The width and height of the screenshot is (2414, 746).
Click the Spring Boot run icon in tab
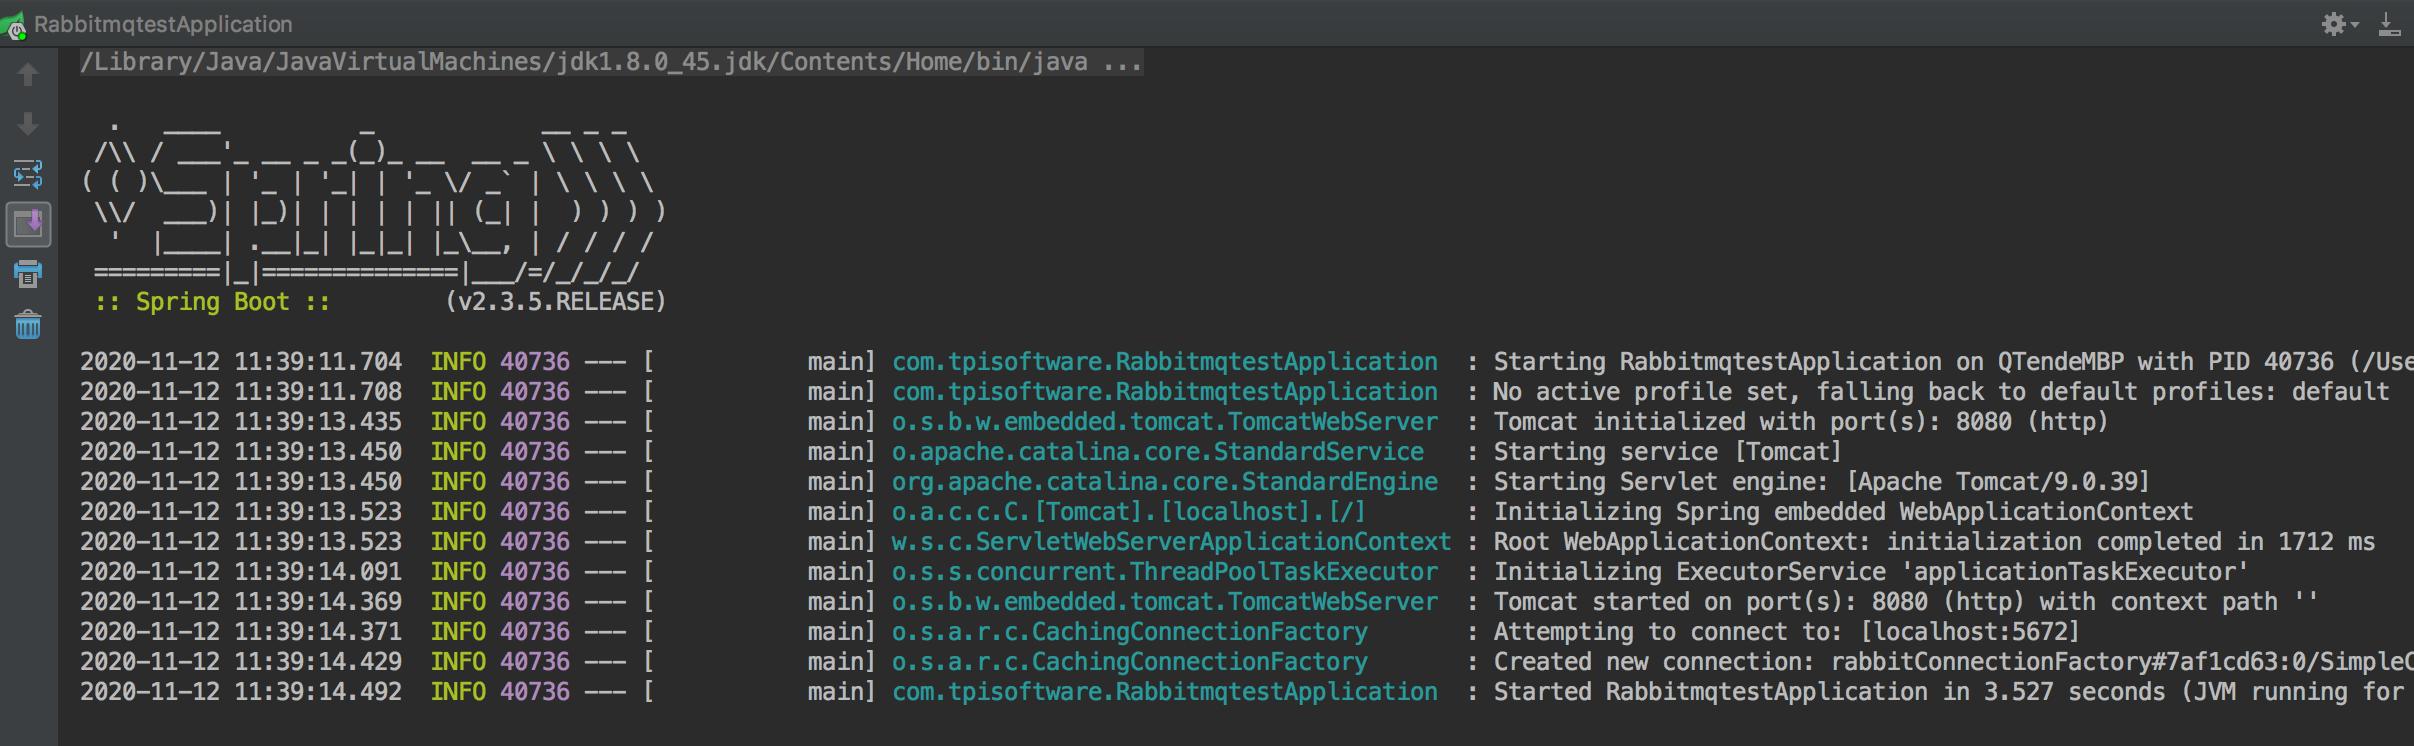click(15, 26)
